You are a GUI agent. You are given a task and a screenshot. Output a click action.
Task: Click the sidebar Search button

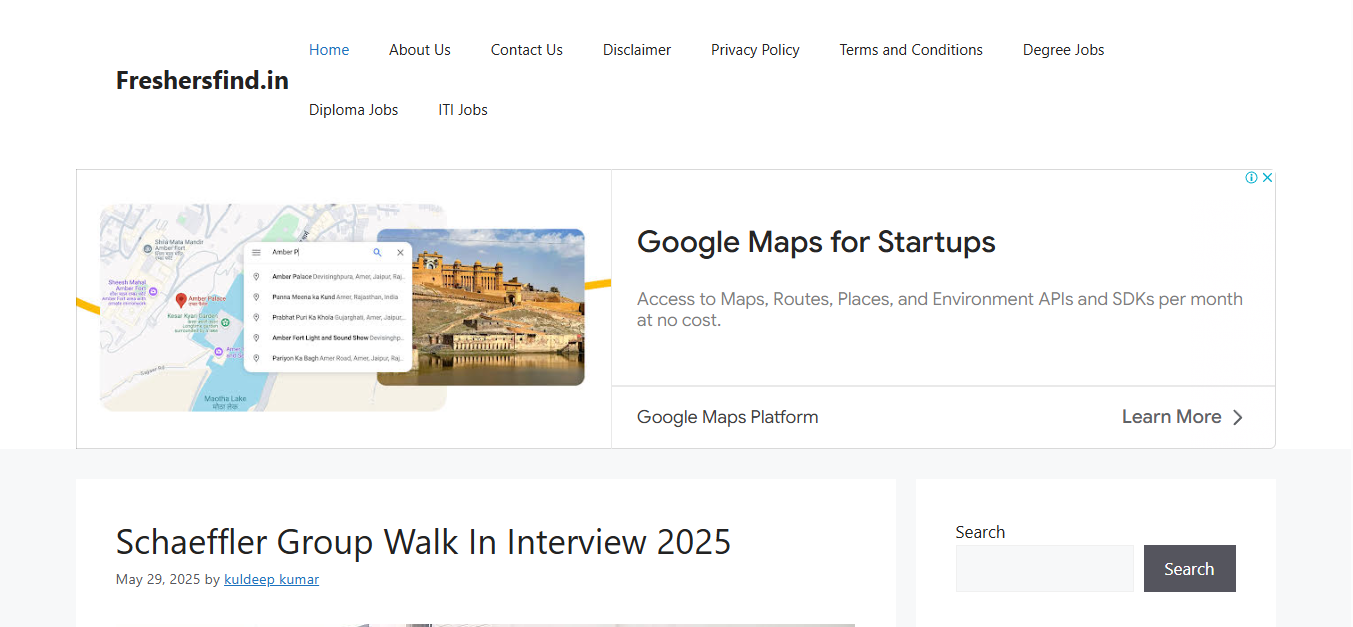coord(1190,569)
